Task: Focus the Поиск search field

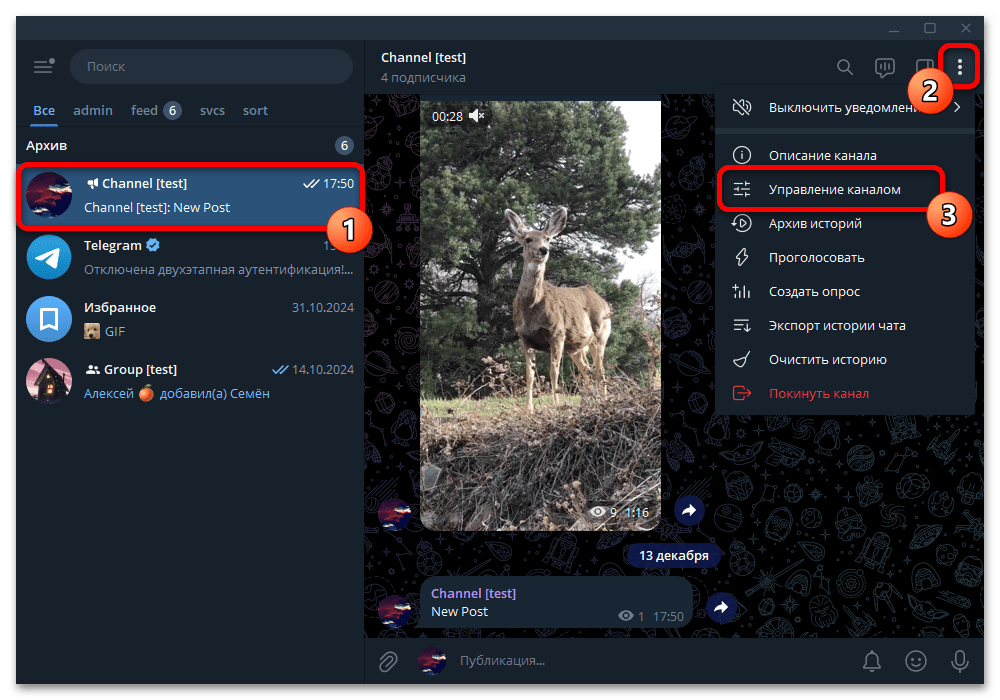Action: 211,66
